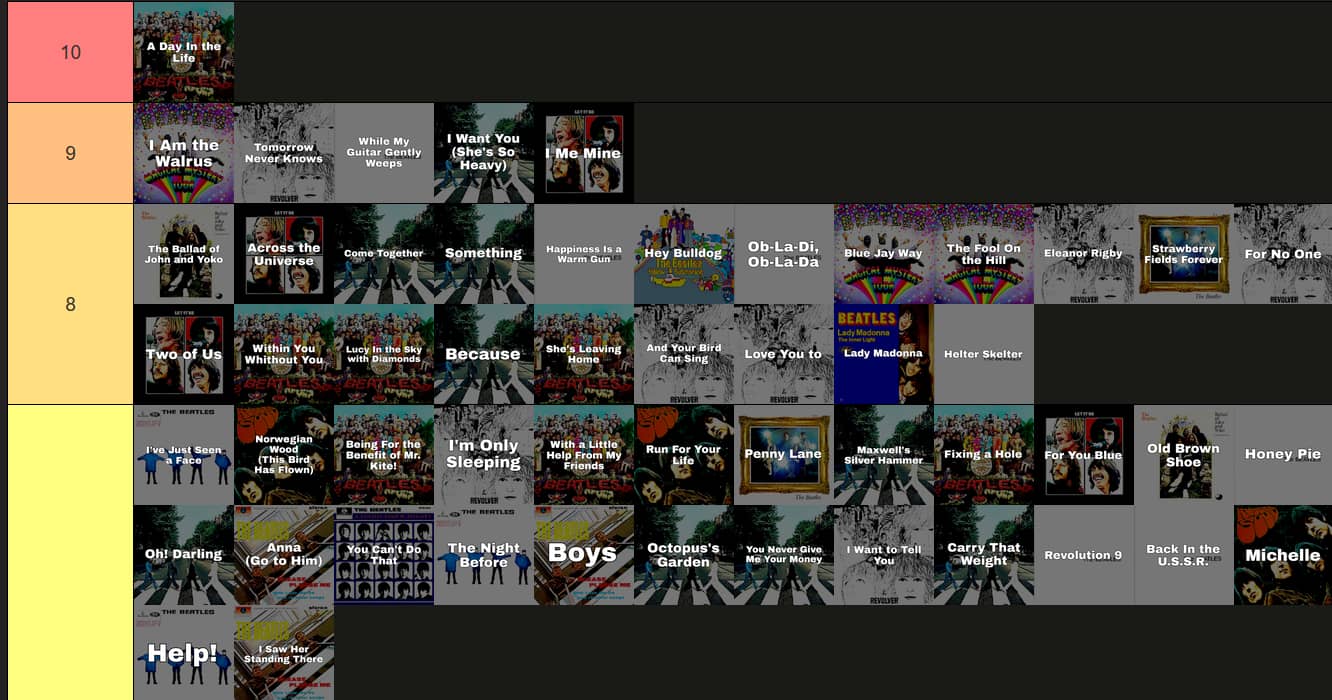Screen dimensions: 1332x700
Task: Click the 'Blue Jay Way' tile
Action: pos(884,254)
